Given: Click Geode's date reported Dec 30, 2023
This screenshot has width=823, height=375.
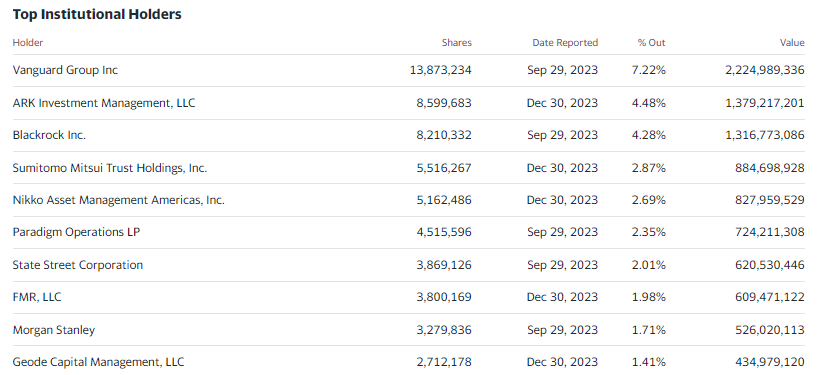Looking at the screenshot, I should pos(563,362).
